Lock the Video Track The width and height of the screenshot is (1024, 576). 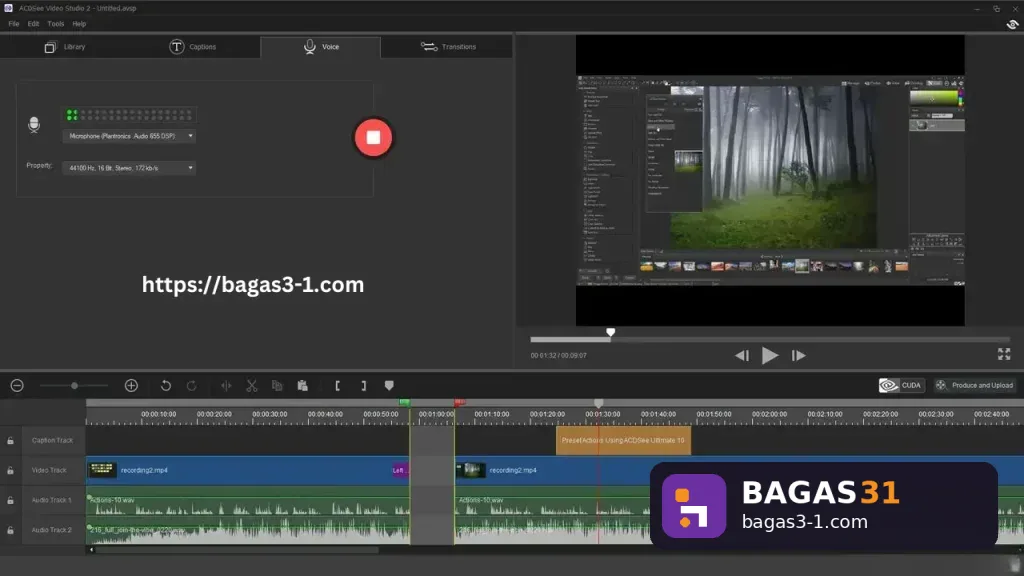pos(10,471)
